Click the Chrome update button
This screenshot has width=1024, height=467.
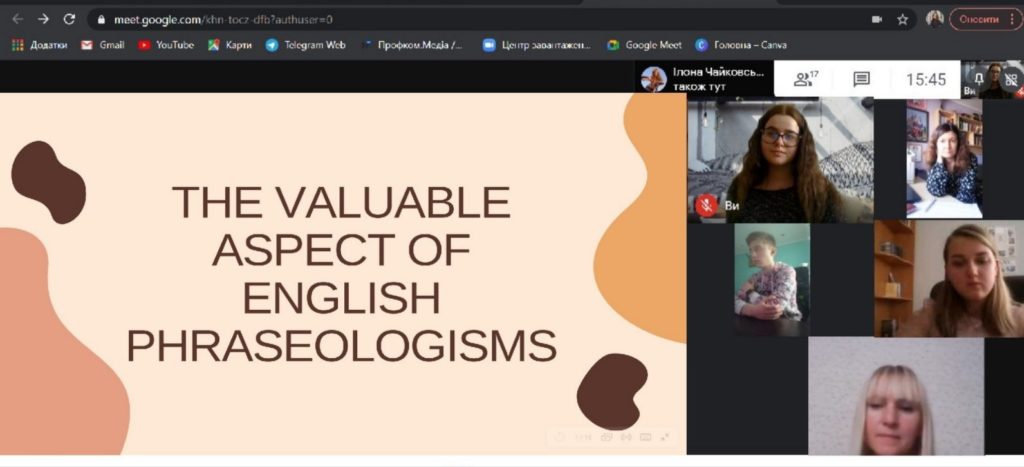[983, 19]
